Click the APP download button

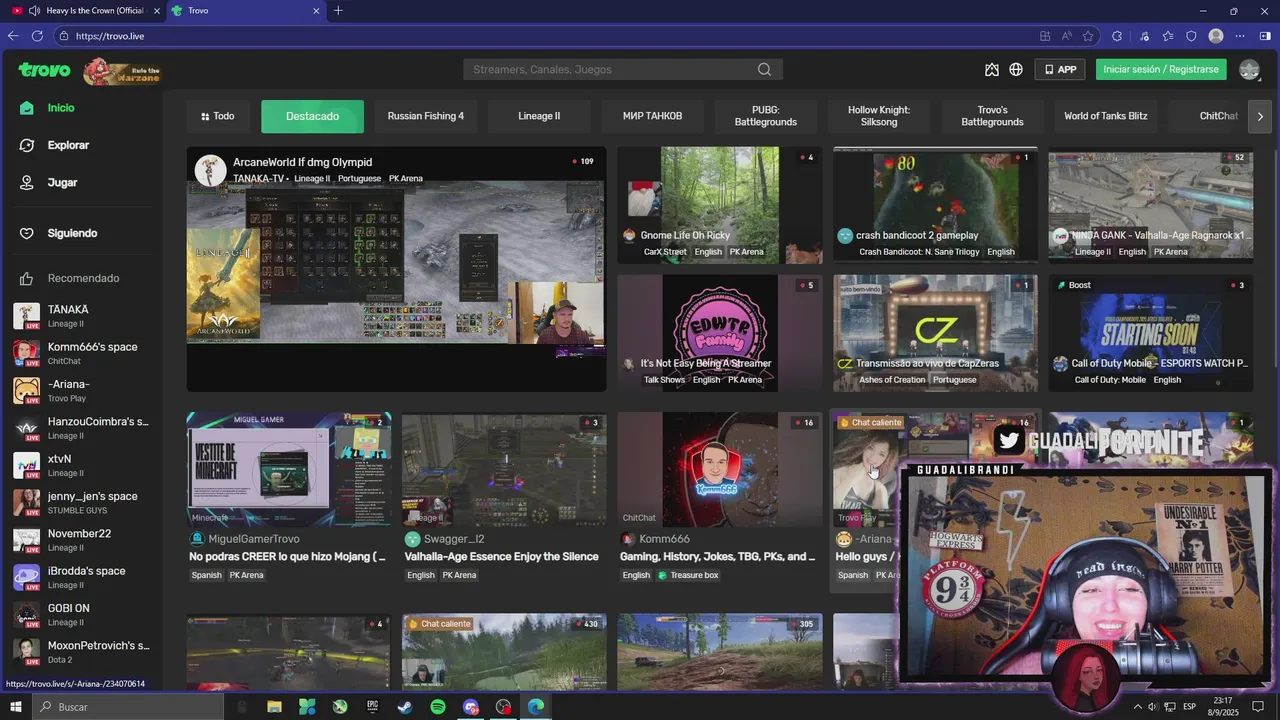(x=1060, y=70)
